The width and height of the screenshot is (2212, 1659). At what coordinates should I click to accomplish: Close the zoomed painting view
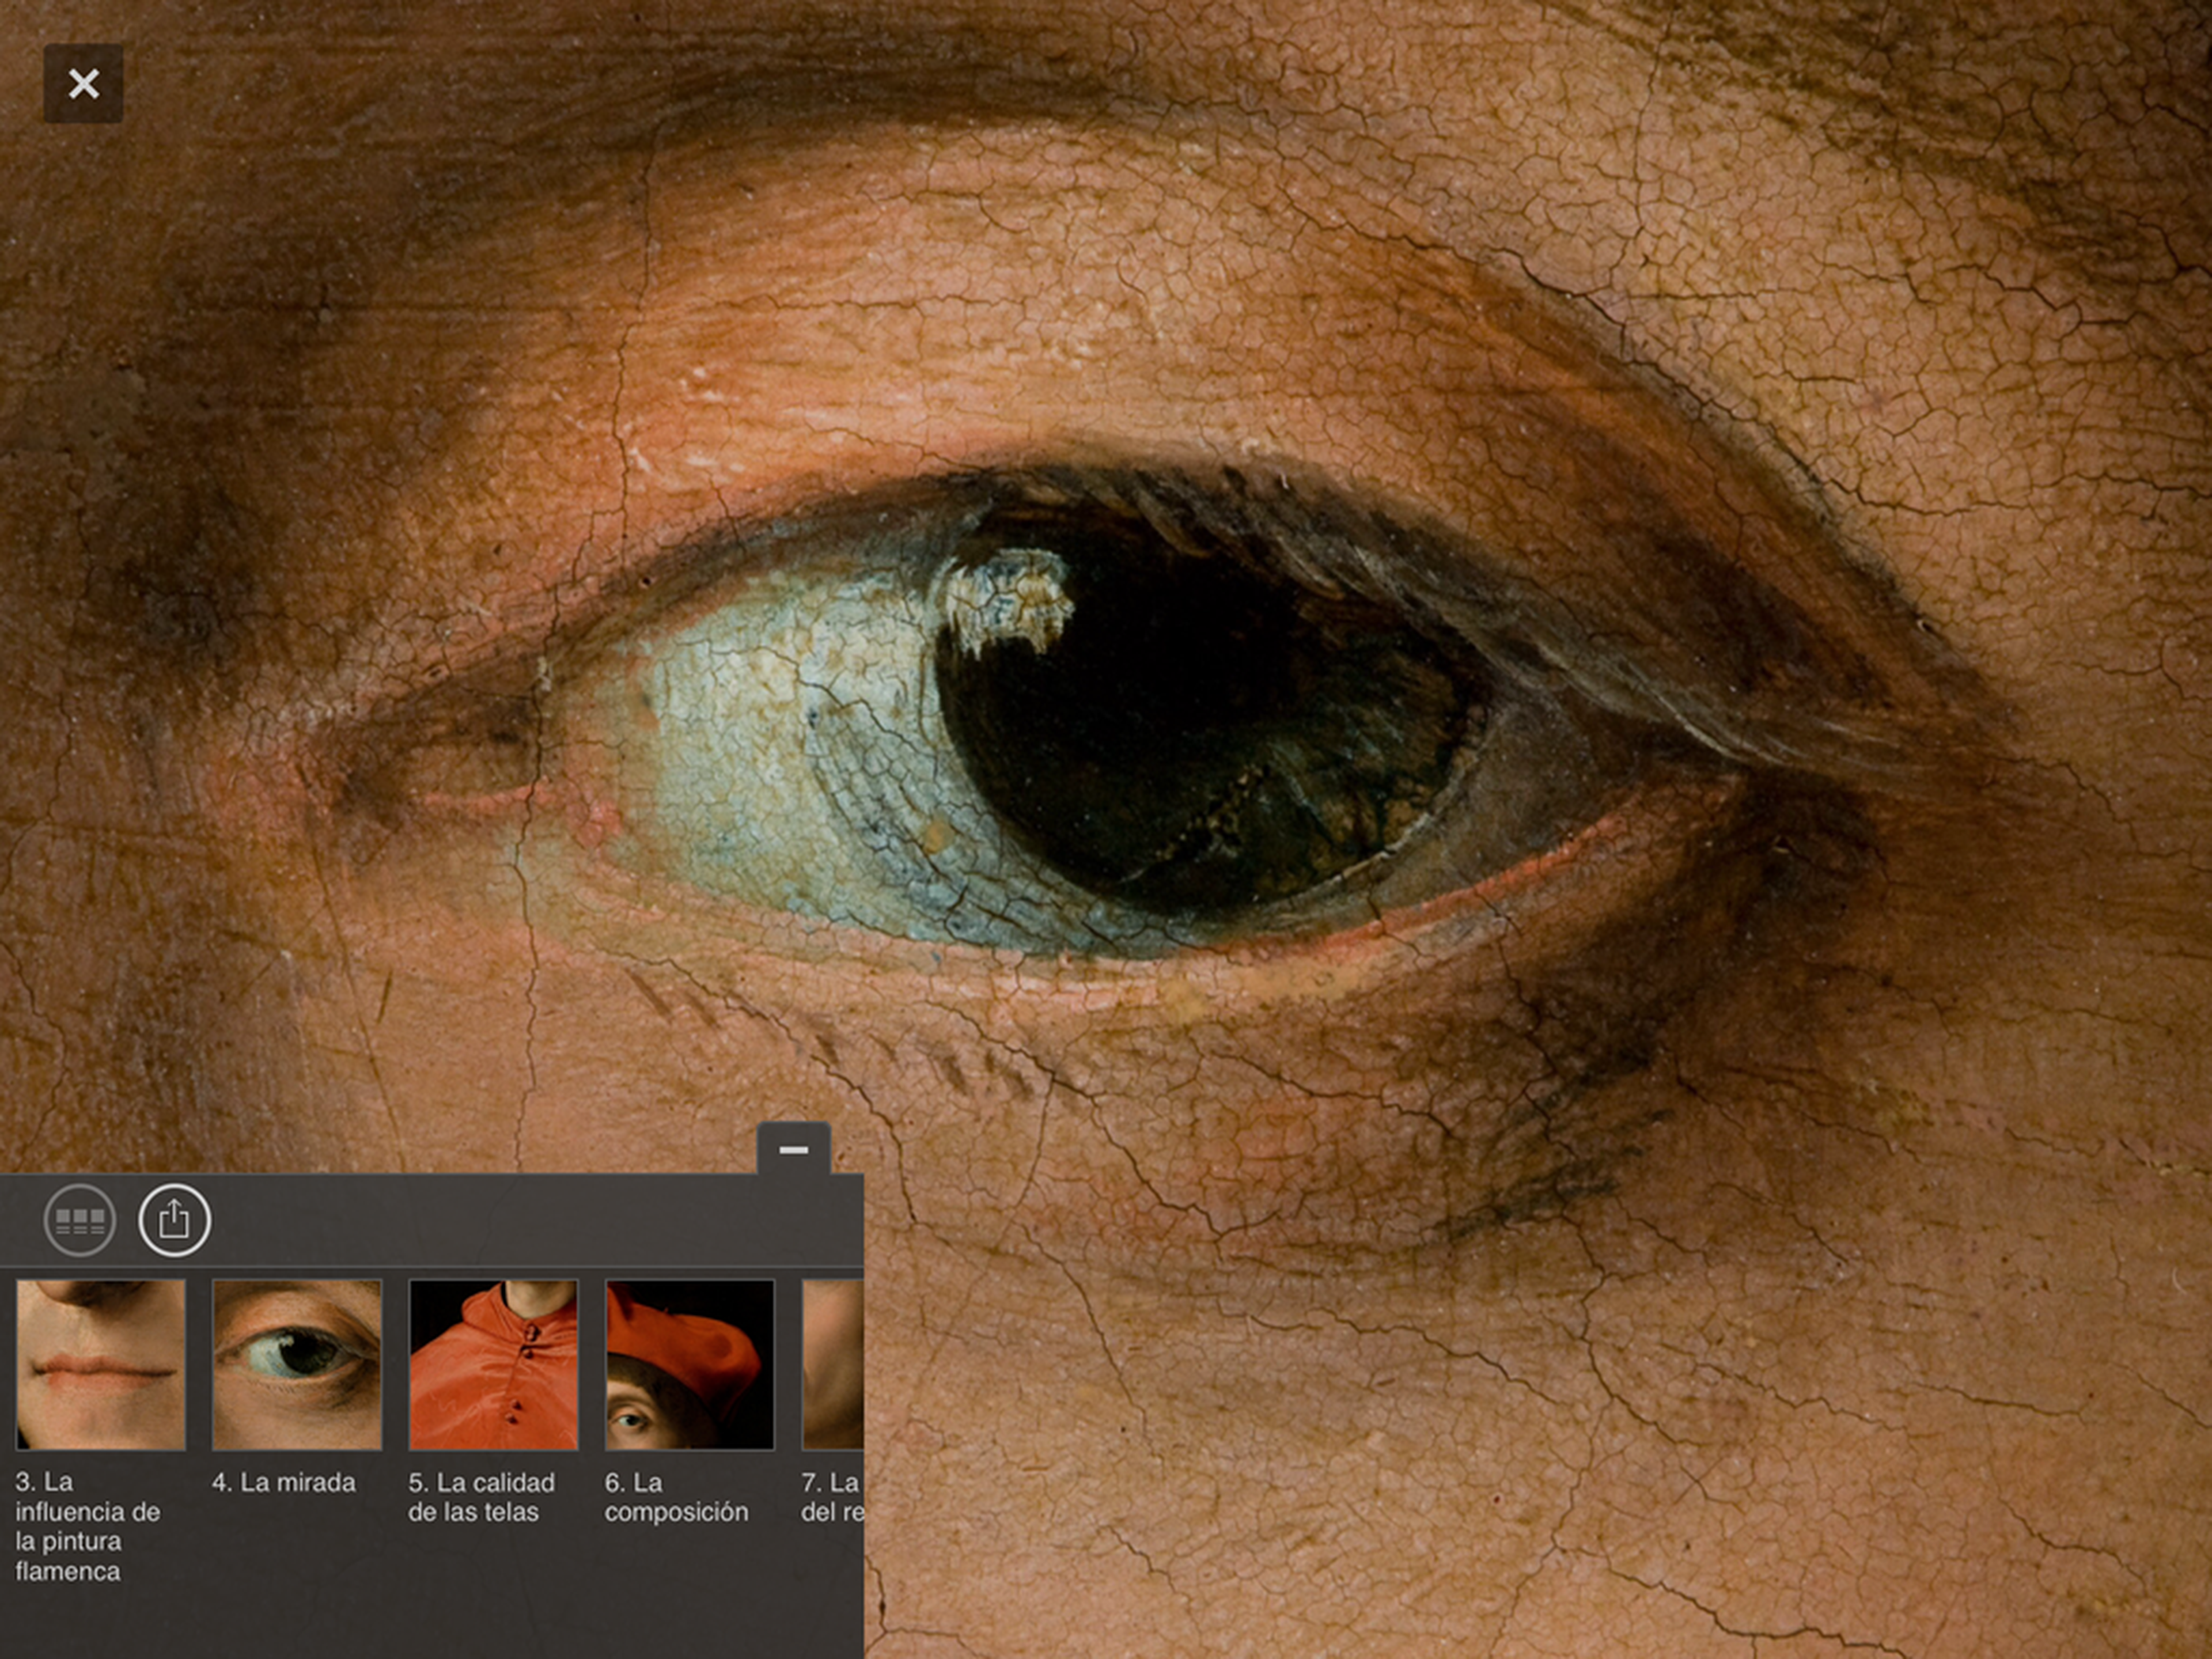pos(83,83)
